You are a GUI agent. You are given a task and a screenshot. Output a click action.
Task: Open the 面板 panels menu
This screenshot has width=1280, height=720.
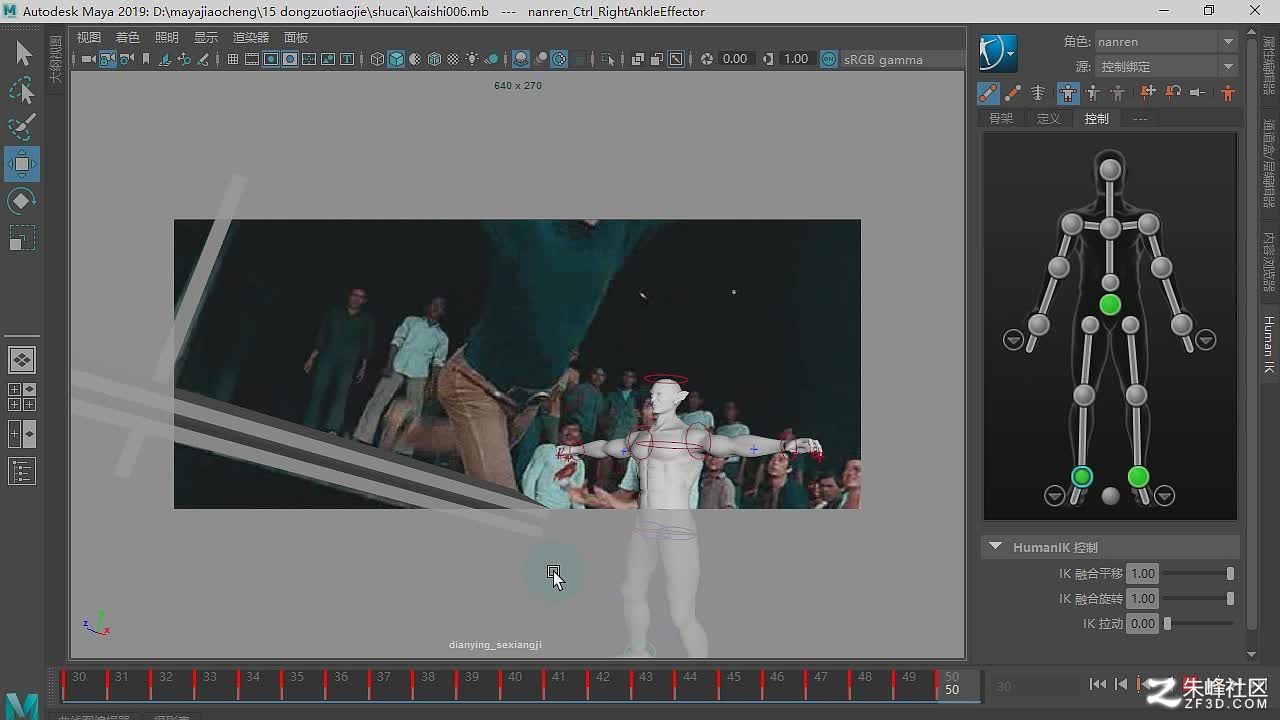[x=296, y=38]
